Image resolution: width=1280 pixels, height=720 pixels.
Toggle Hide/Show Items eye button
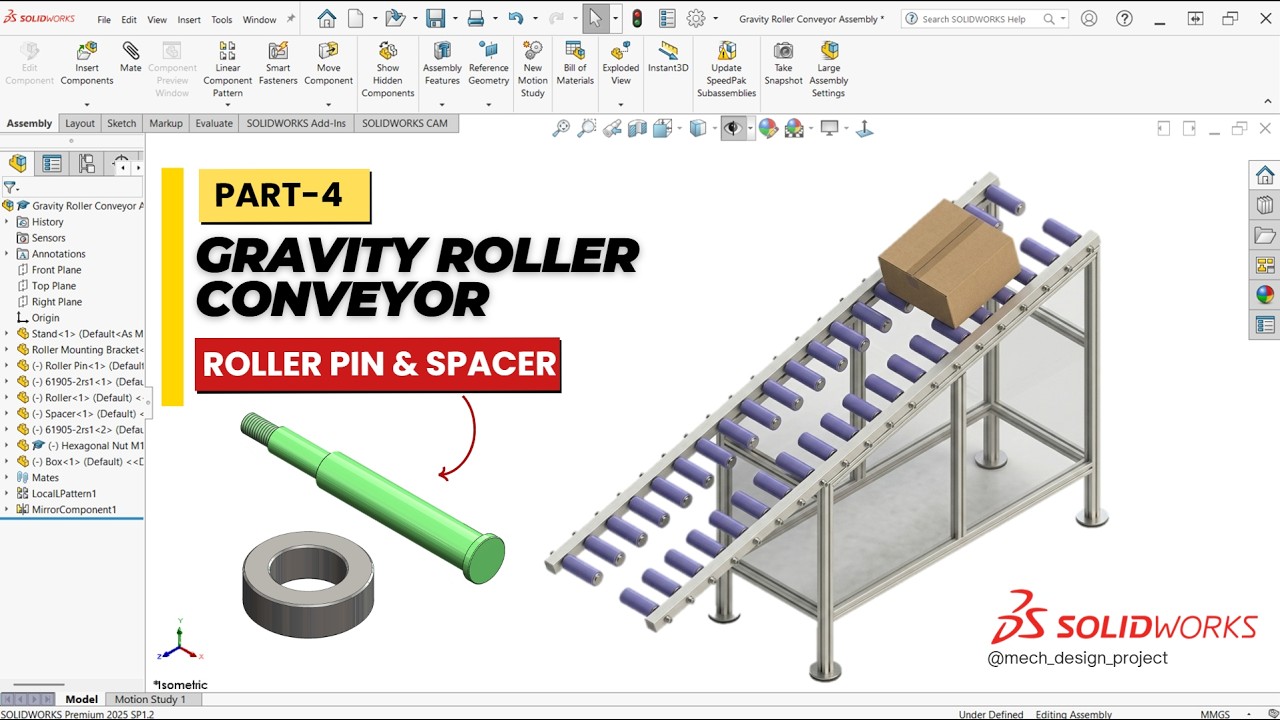pyautogui.click(x=732, y=128)
